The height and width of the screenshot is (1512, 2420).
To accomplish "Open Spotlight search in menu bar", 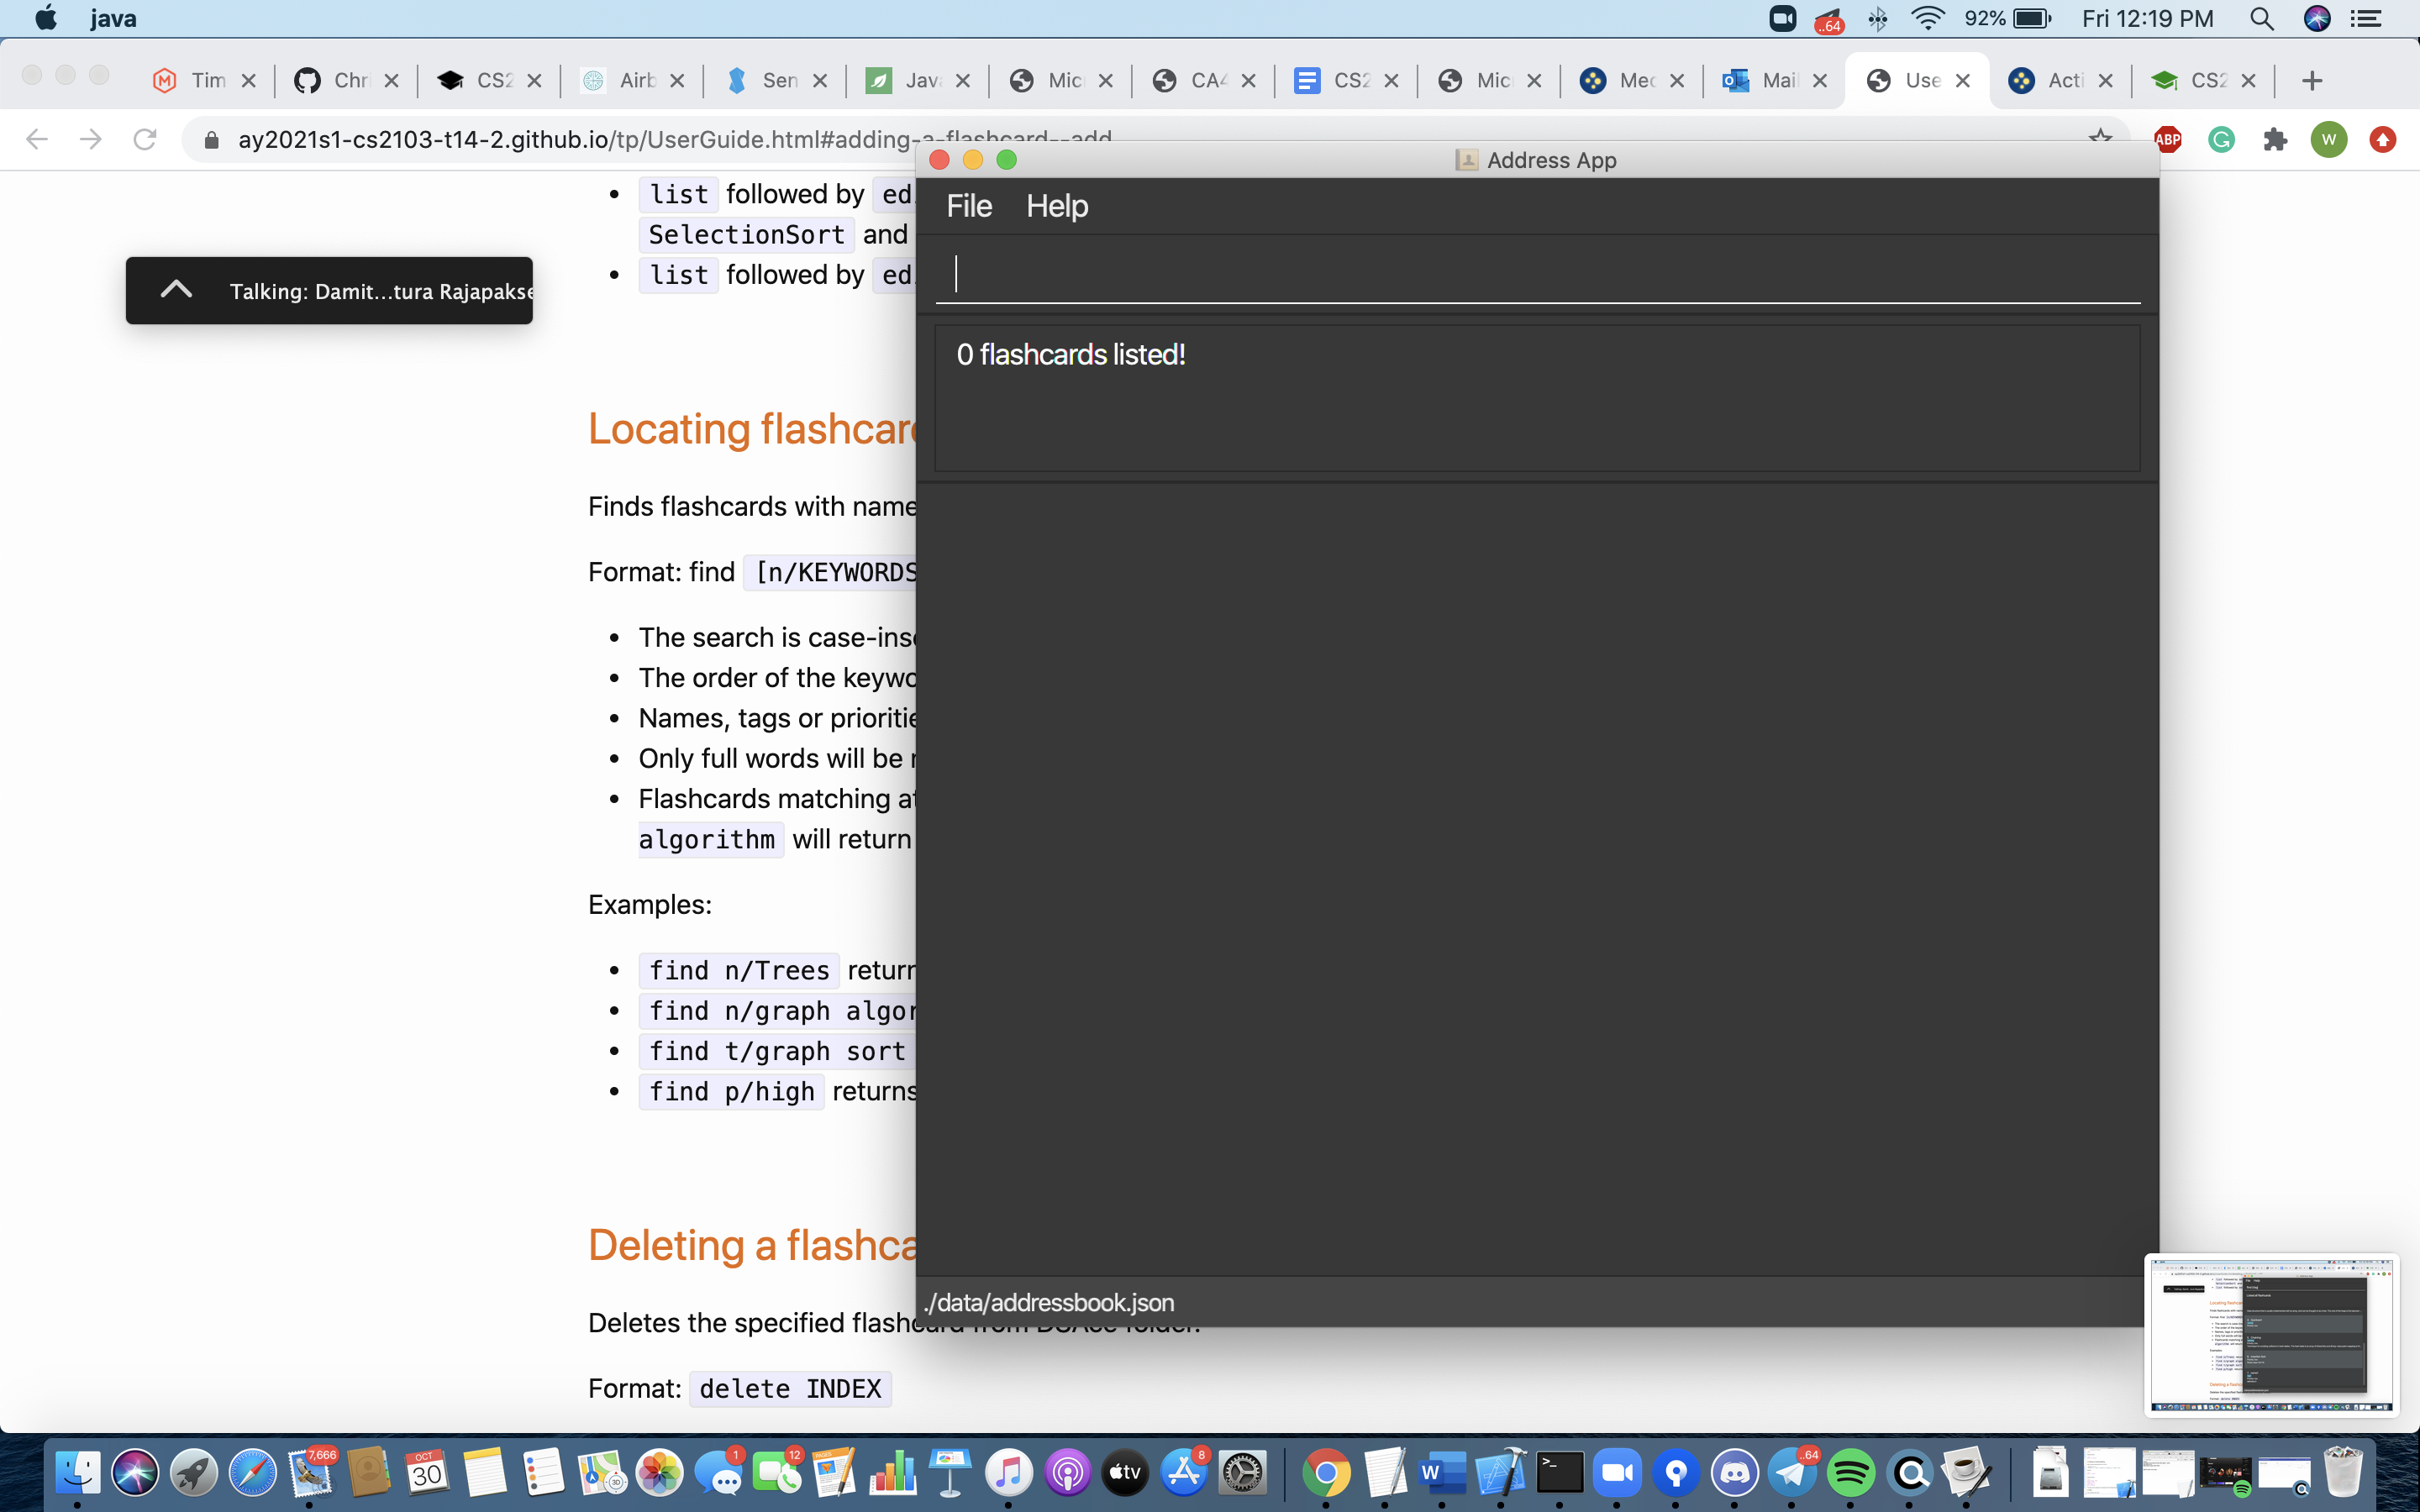I will pyautogui.click(x=2261, y=19).
